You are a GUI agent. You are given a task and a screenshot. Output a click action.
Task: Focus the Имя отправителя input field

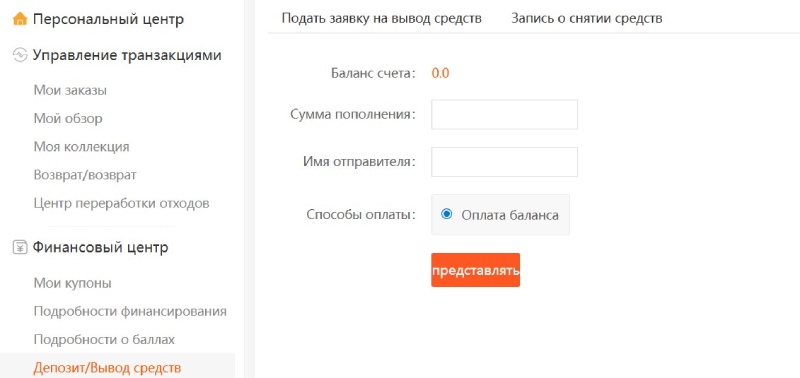(504, 162)
